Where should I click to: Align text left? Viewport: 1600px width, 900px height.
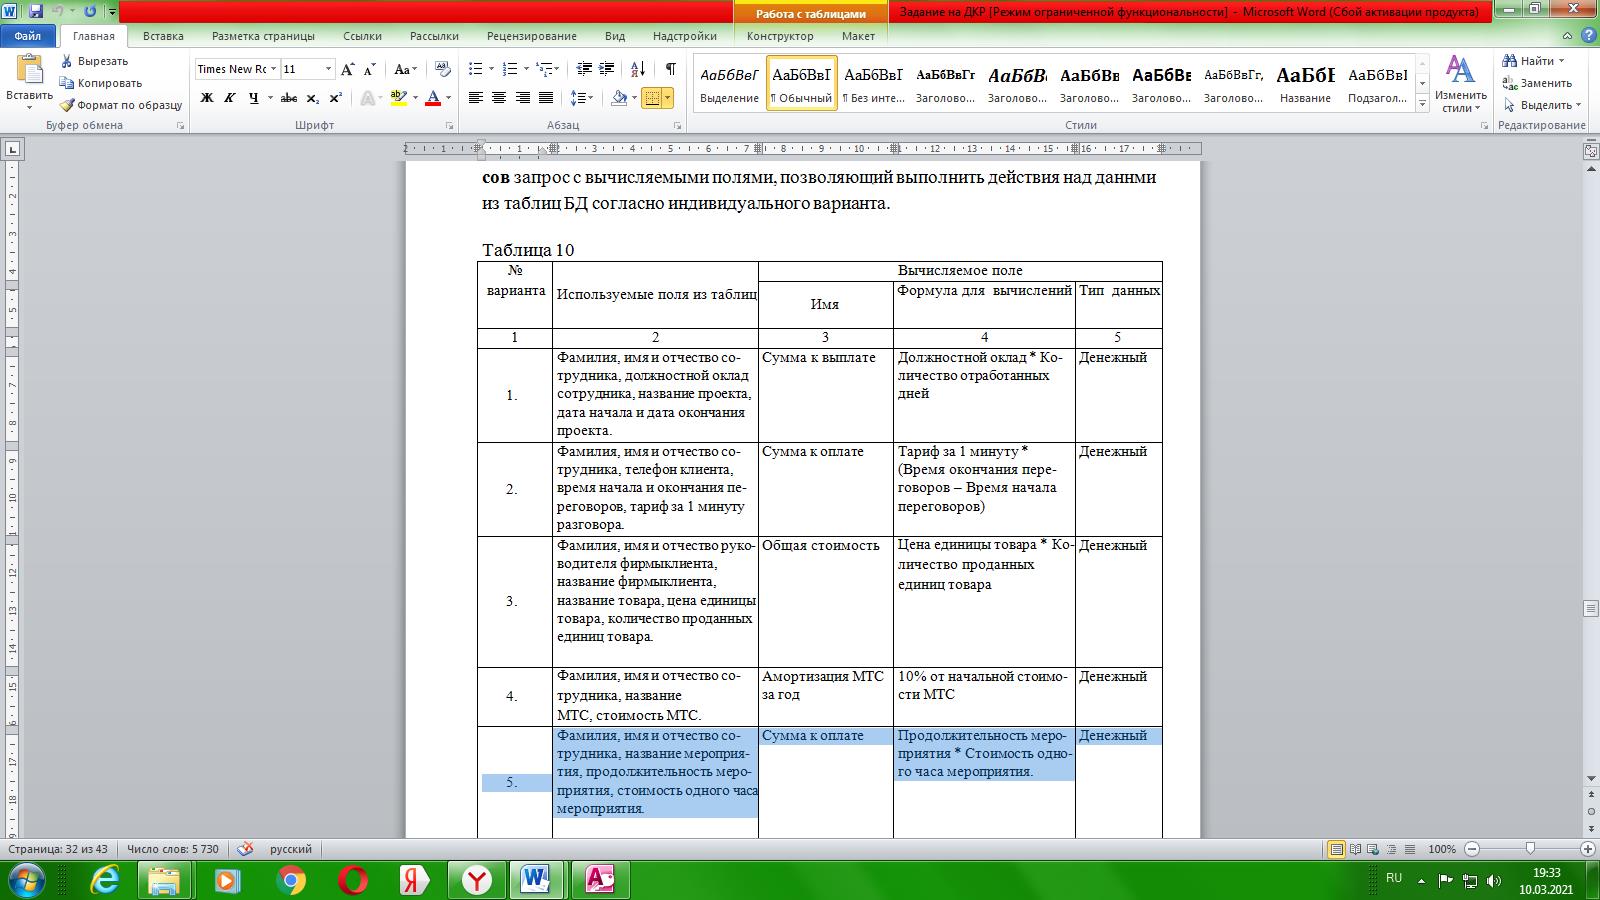pyautogui.click(x=476, y=98)
